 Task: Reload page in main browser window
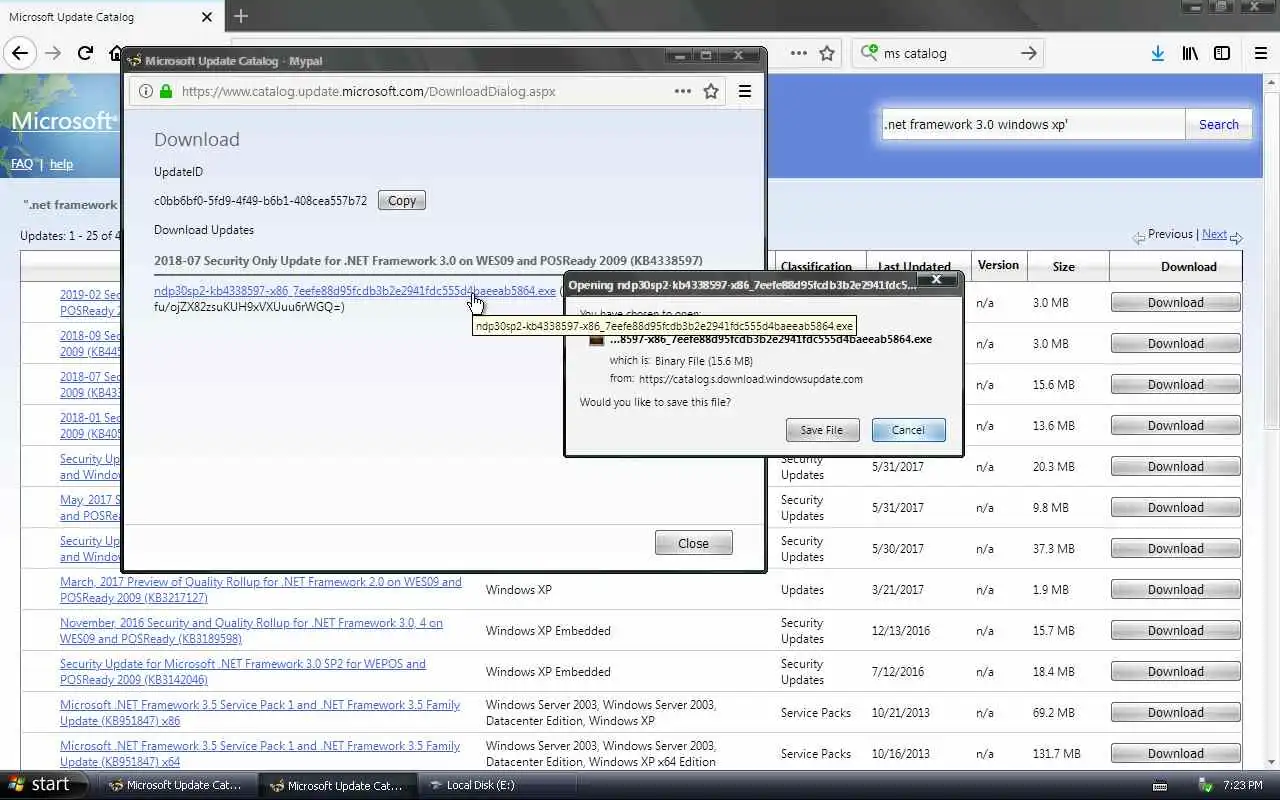point(85,53)
